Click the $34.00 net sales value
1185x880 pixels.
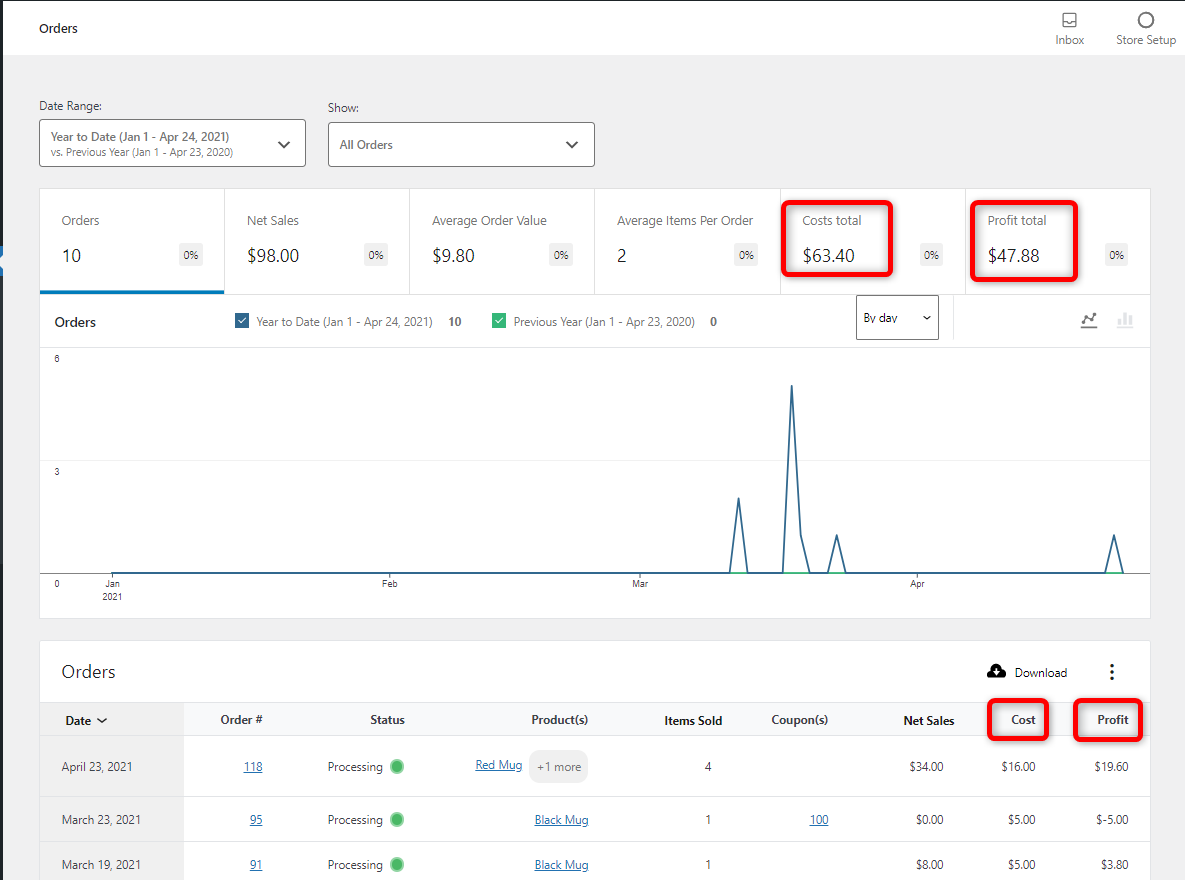[x=926, y=767]
